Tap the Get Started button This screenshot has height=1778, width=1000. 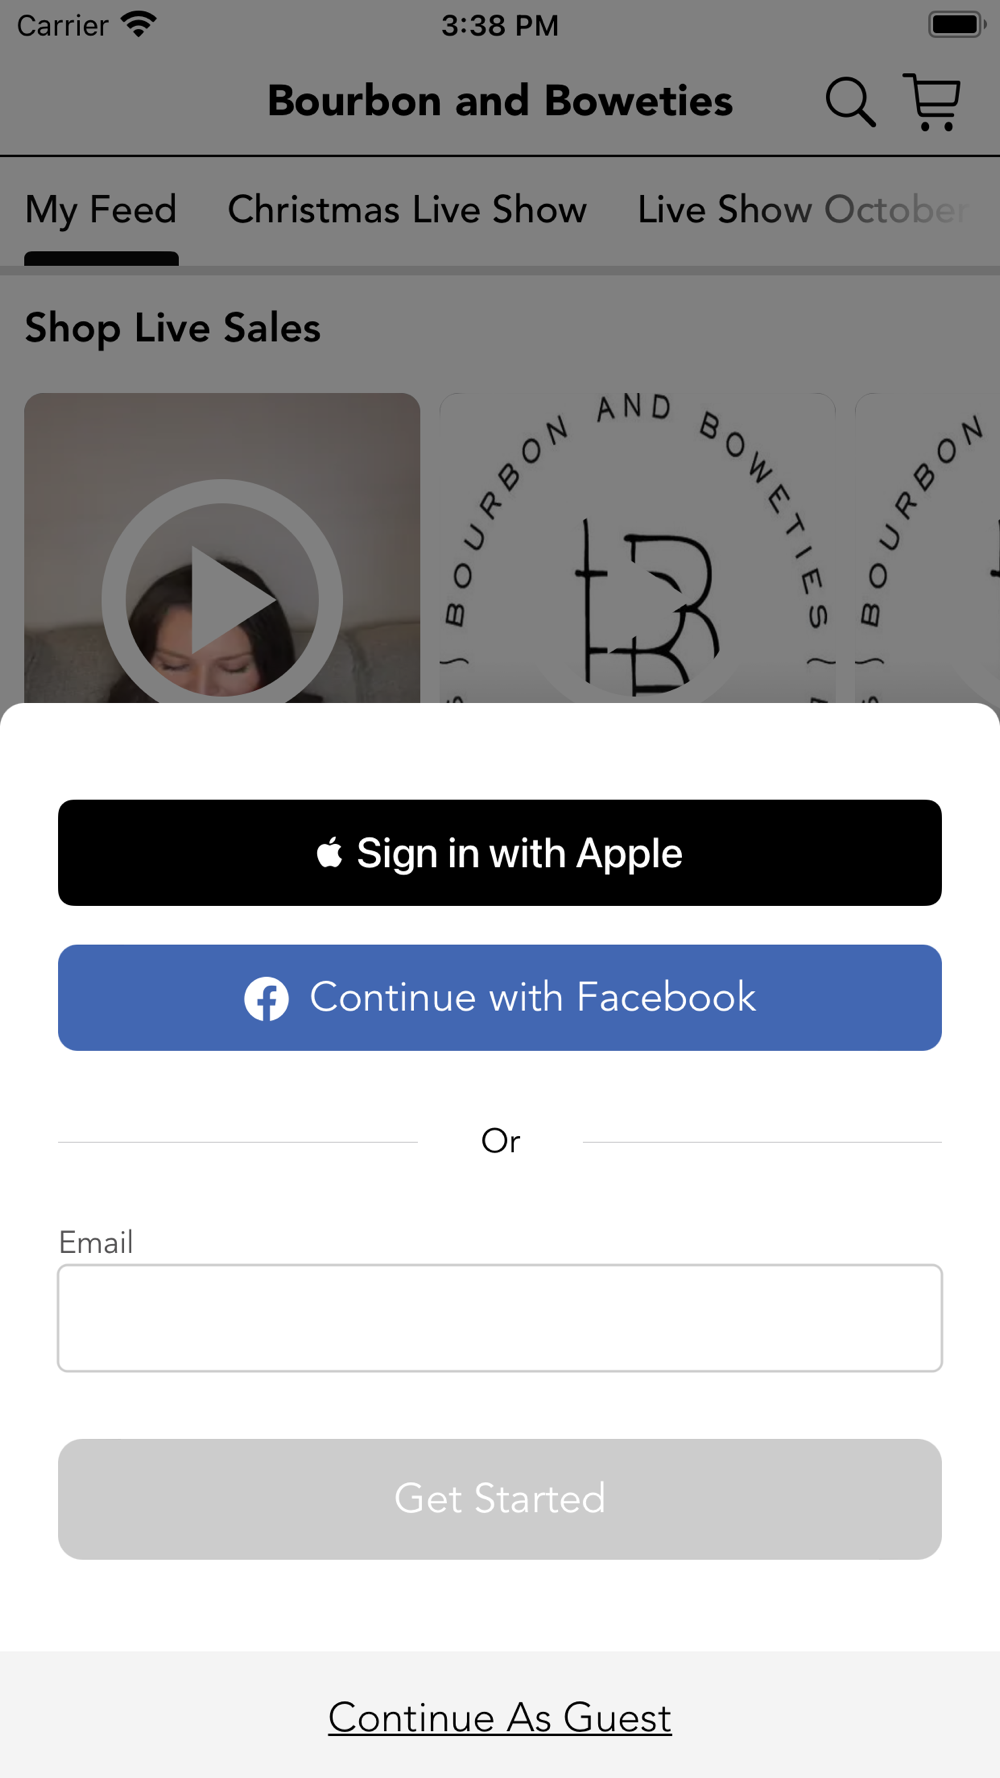coord(500,1499)
